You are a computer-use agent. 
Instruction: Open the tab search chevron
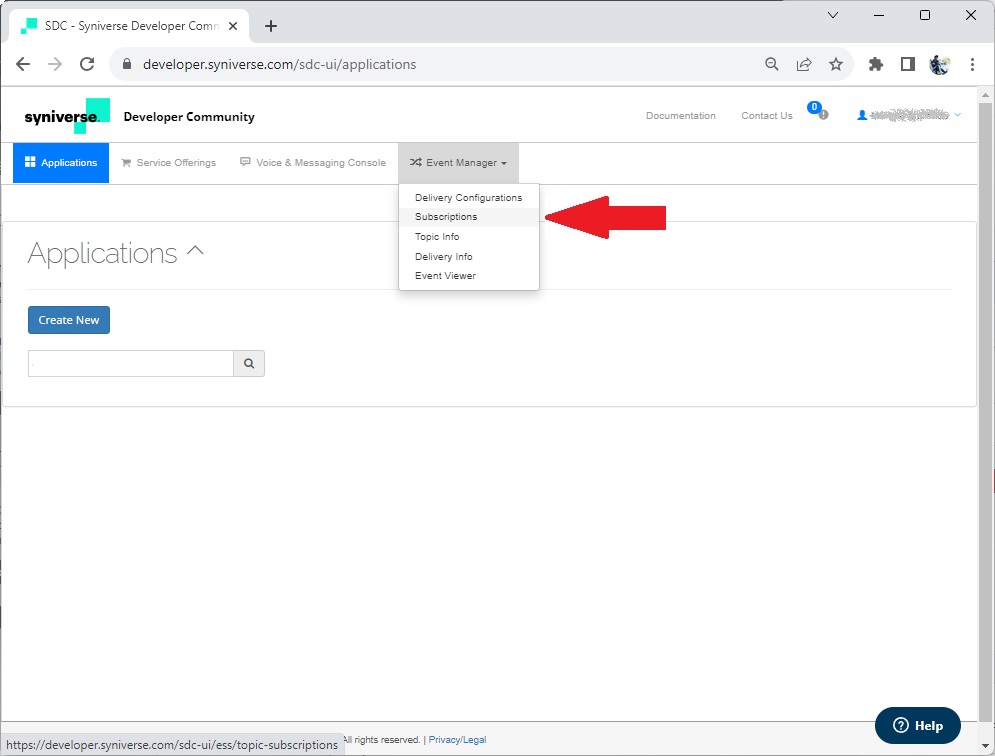click(833, 15)
